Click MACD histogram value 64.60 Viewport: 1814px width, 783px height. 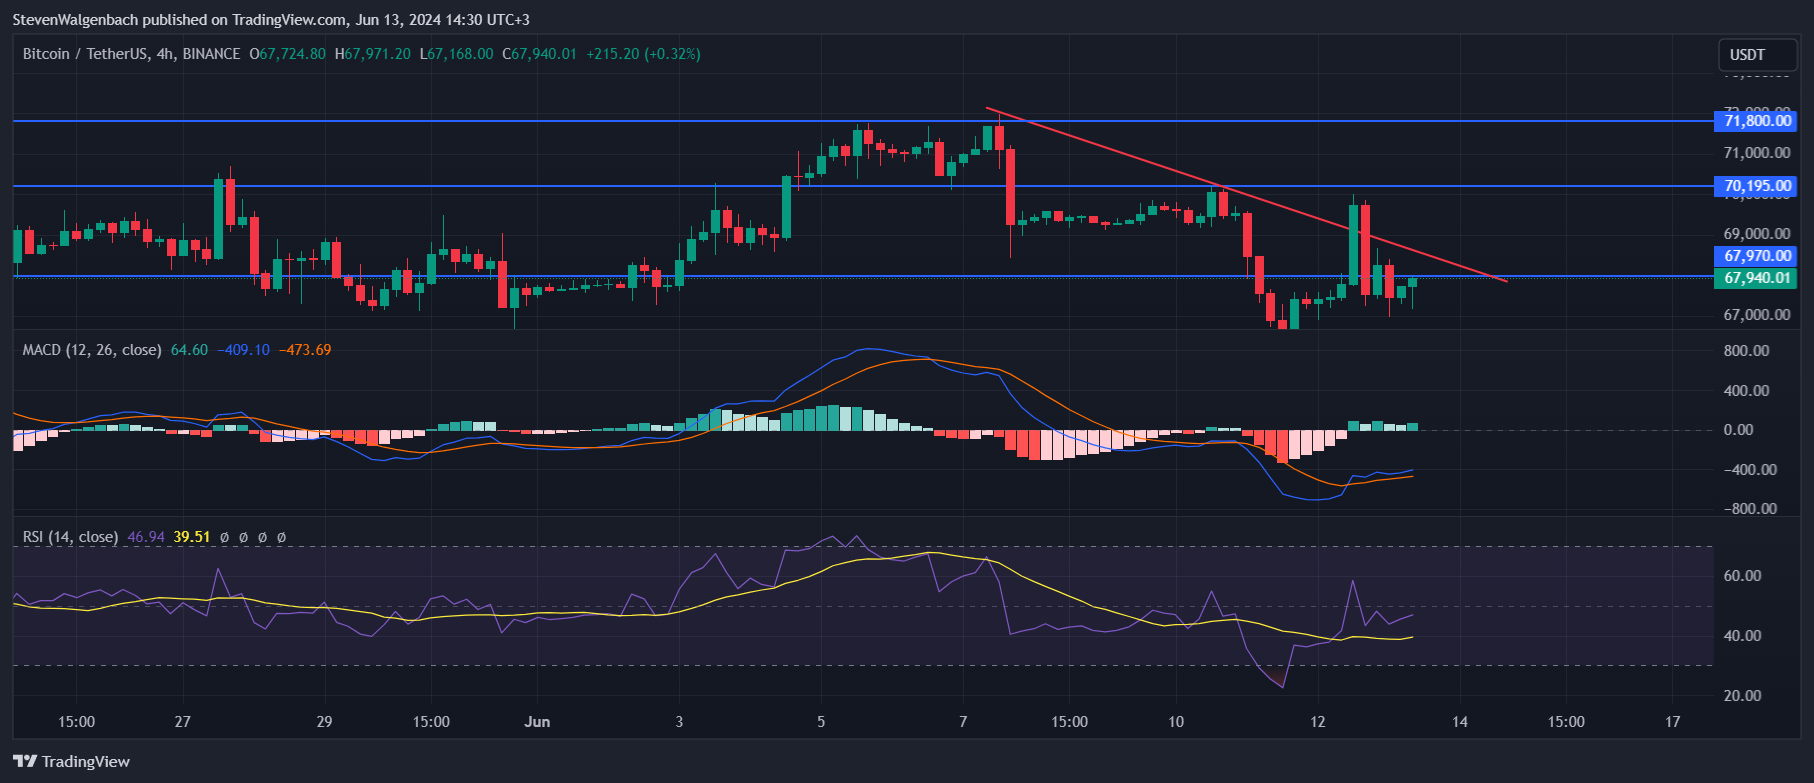(x=189, y=350)
